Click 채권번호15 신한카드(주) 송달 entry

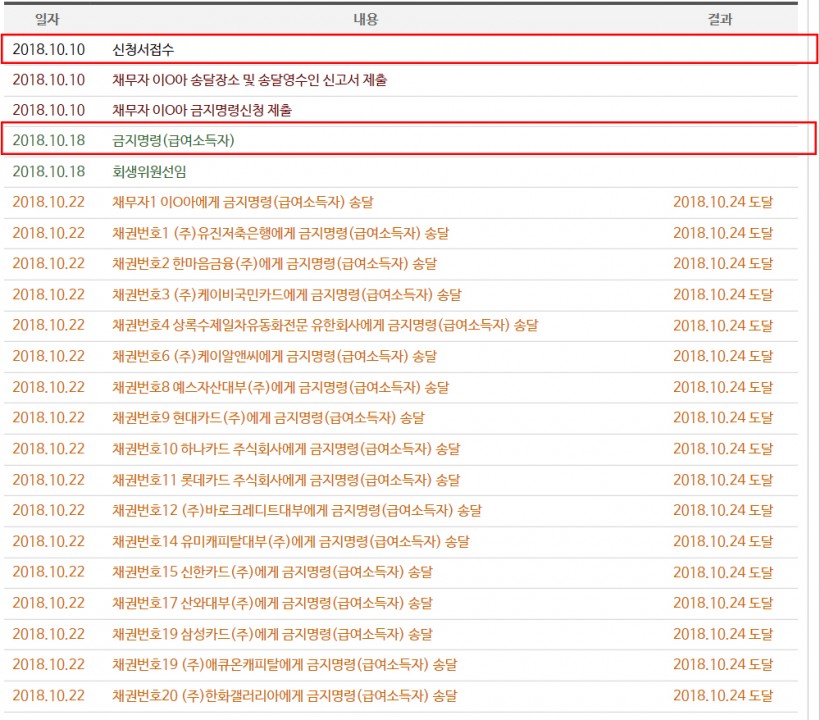272,572
